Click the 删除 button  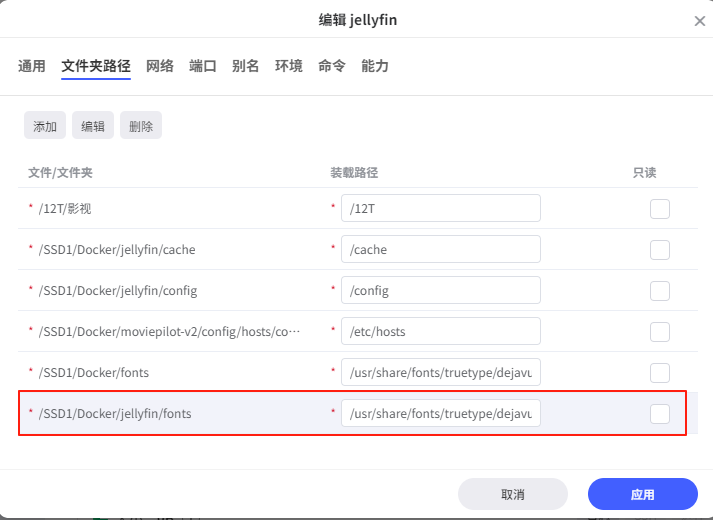[141, 125]
